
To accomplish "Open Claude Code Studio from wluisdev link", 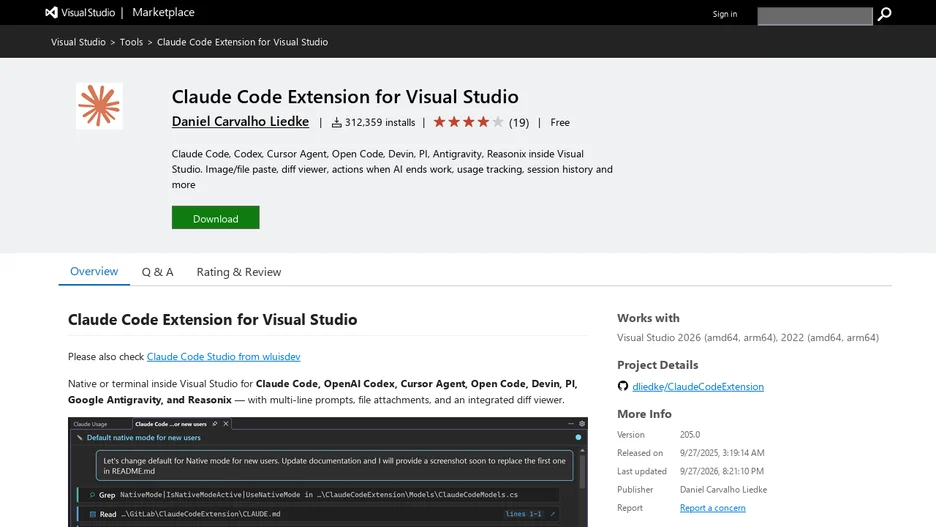I will [x=223, y=356].
